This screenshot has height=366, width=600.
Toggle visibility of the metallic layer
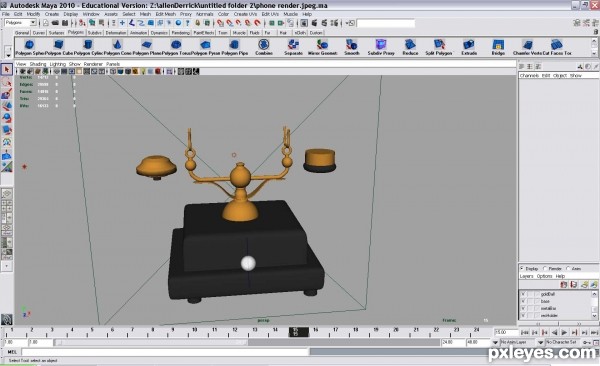click(523, 308)
